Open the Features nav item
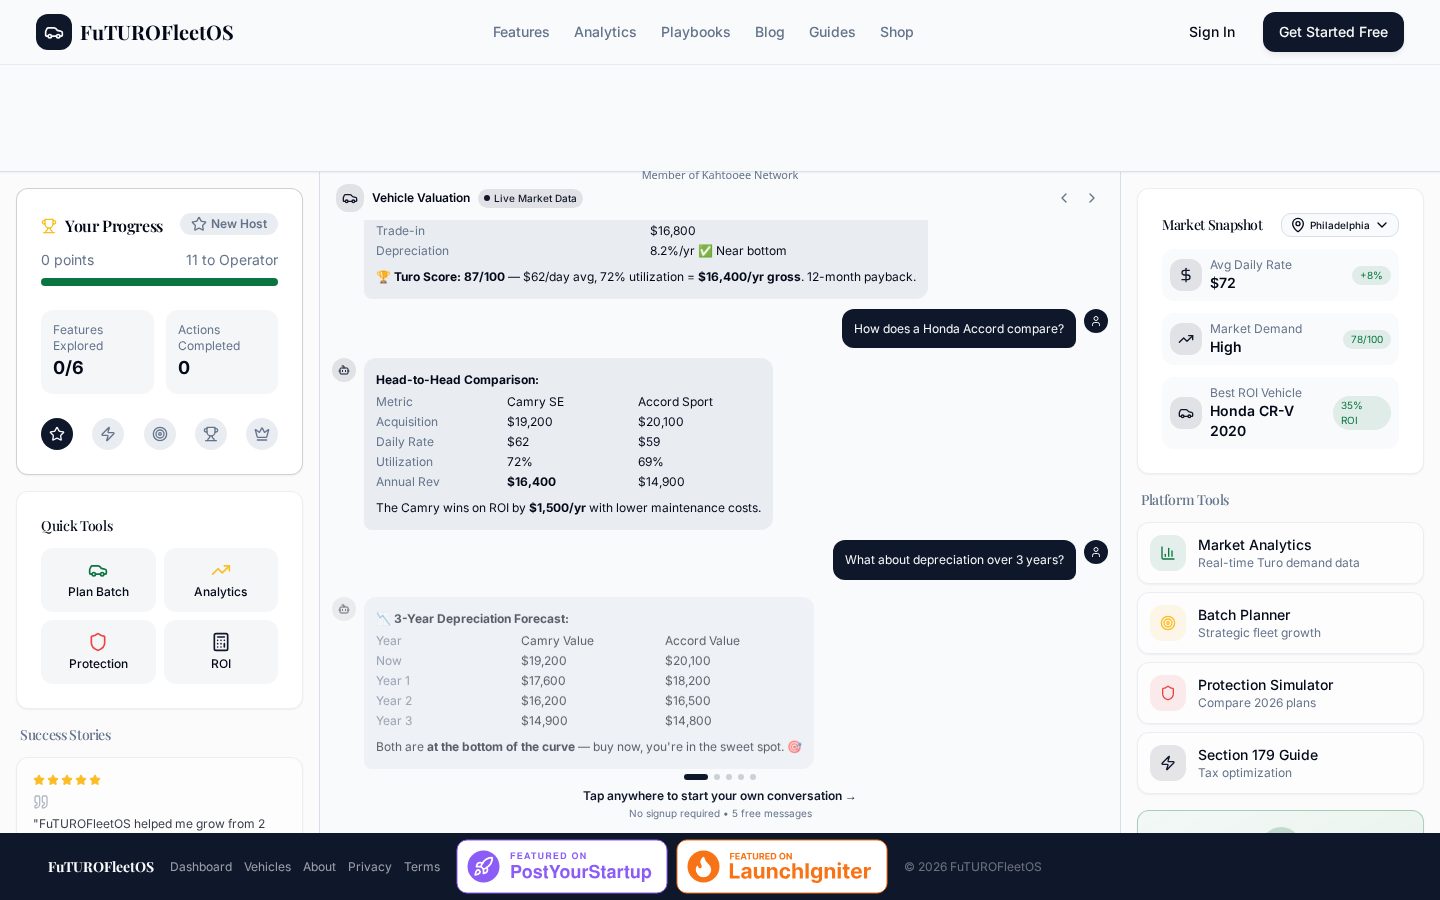Screen dimensions: 1440x900 pyautogui.click(x=521, y=32)
